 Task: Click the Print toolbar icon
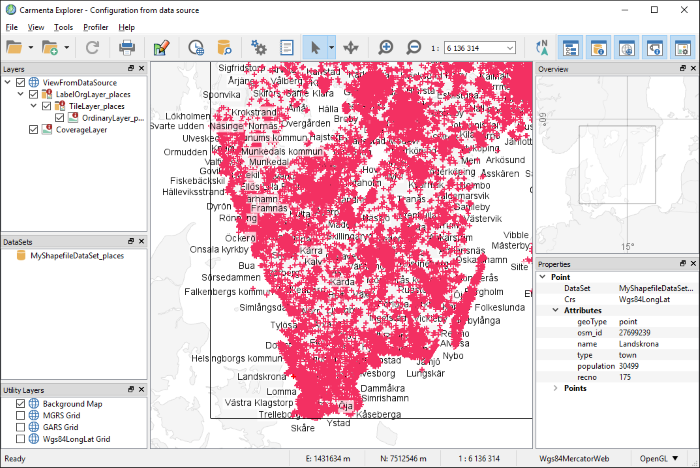click(129, 47)
